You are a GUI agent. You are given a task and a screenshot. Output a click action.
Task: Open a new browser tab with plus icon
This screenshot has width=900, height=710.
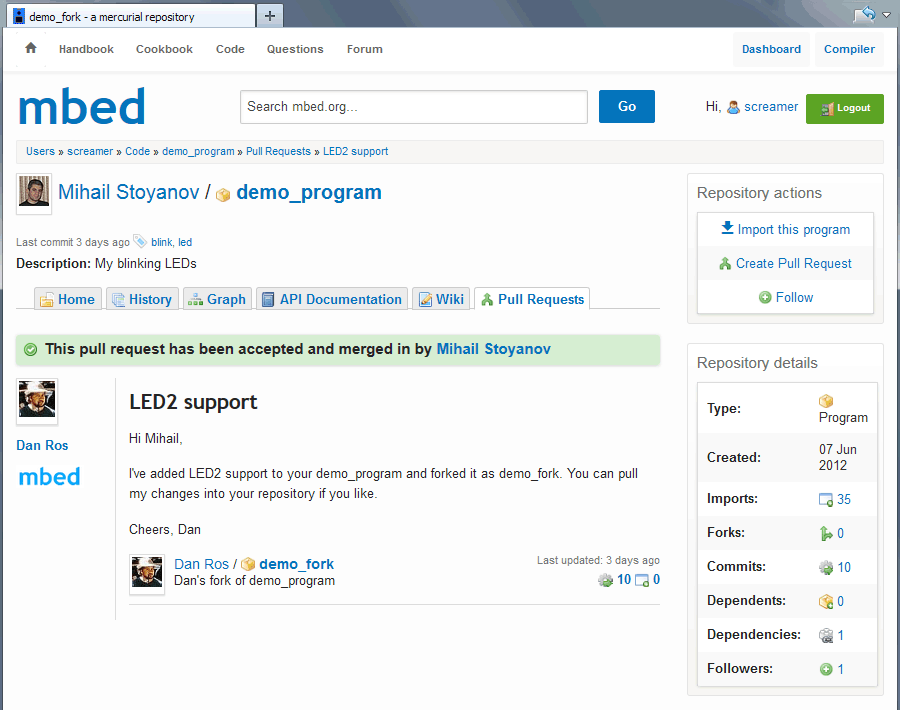pos(270,16)
